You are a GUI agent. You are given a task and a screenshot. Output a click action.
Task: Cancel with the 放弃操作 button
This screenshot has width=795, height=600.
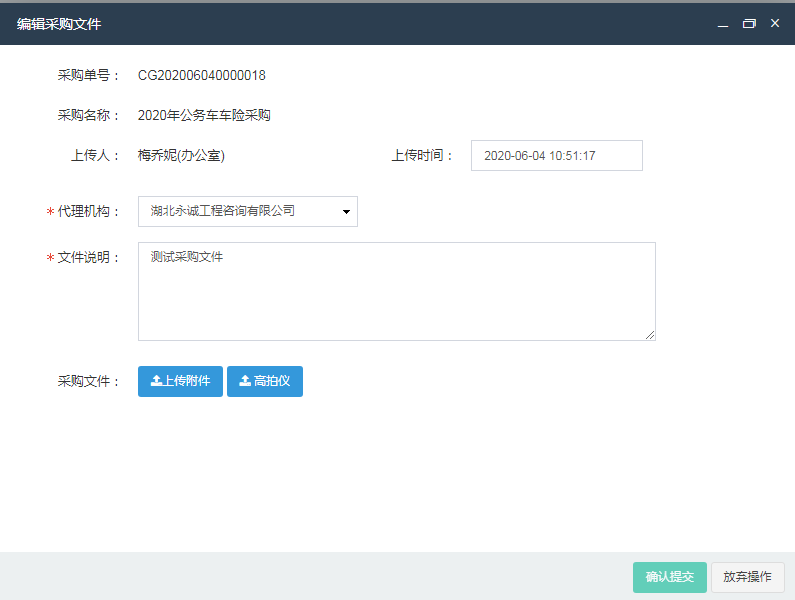pyautogui.click(x=747, y=577)
